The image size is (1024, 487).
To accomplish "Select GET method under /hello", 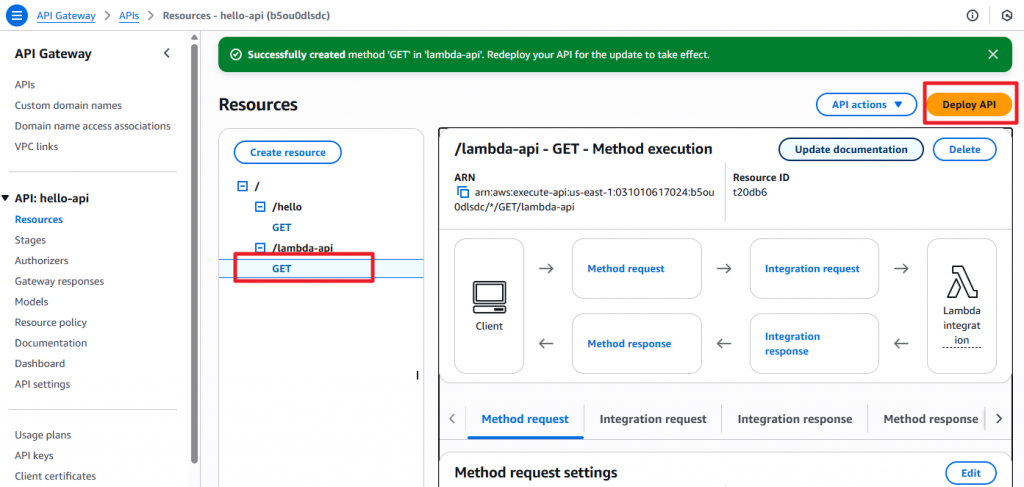I will point(282,227).
